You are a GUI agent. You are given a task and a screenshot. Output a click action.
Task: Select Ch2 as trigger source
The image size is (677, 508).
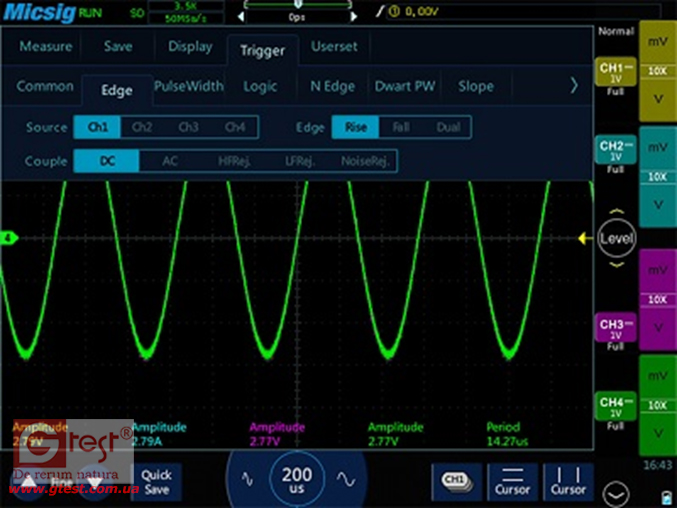(143, 127)
